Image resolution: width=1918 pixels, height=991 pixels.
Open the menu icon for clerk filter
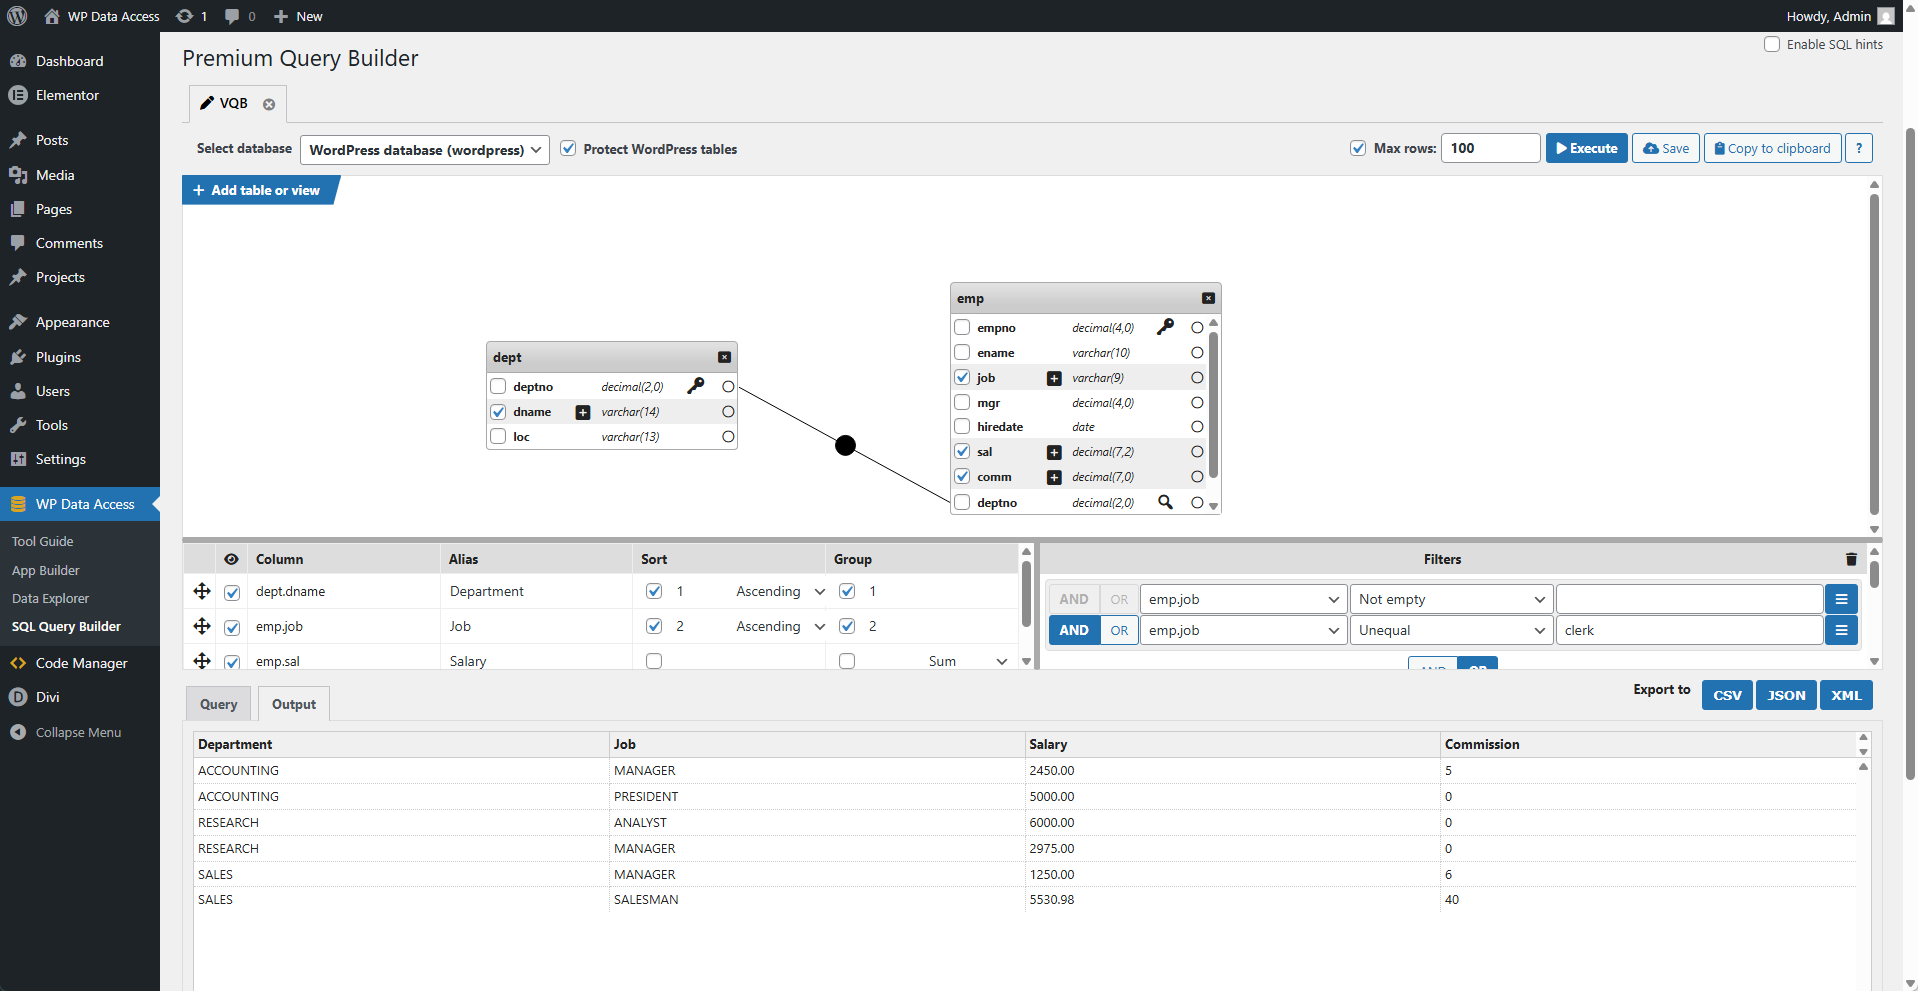(1841, 630)
